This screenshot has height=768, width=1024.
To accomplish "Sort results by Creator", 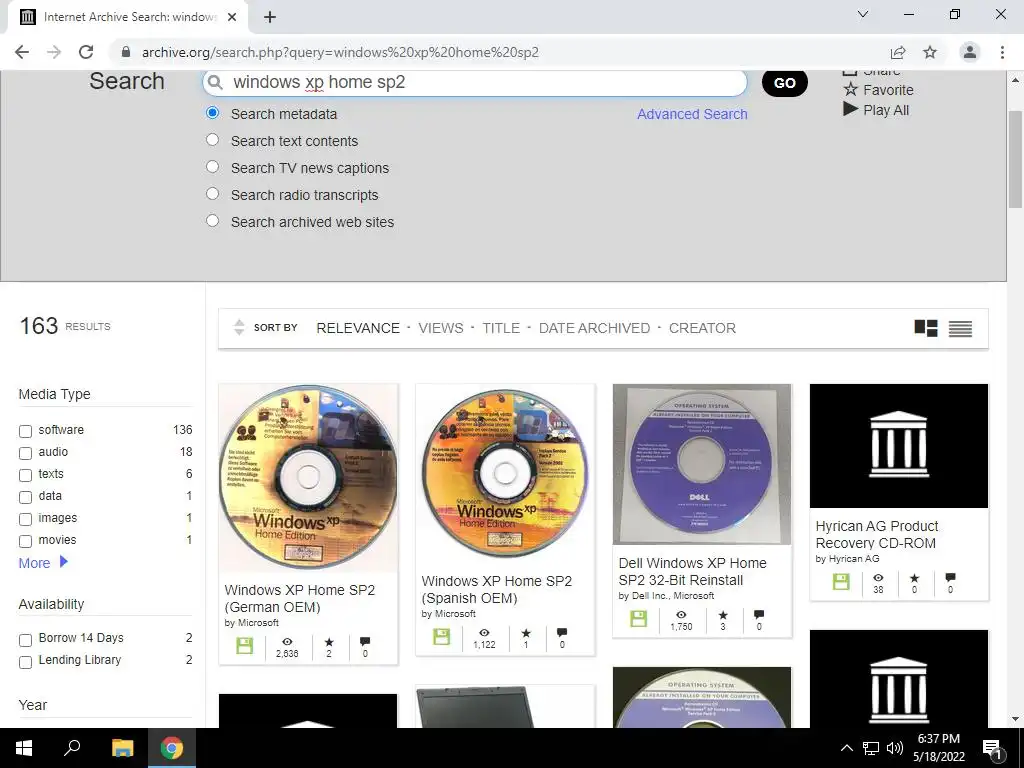I will 702,328.
